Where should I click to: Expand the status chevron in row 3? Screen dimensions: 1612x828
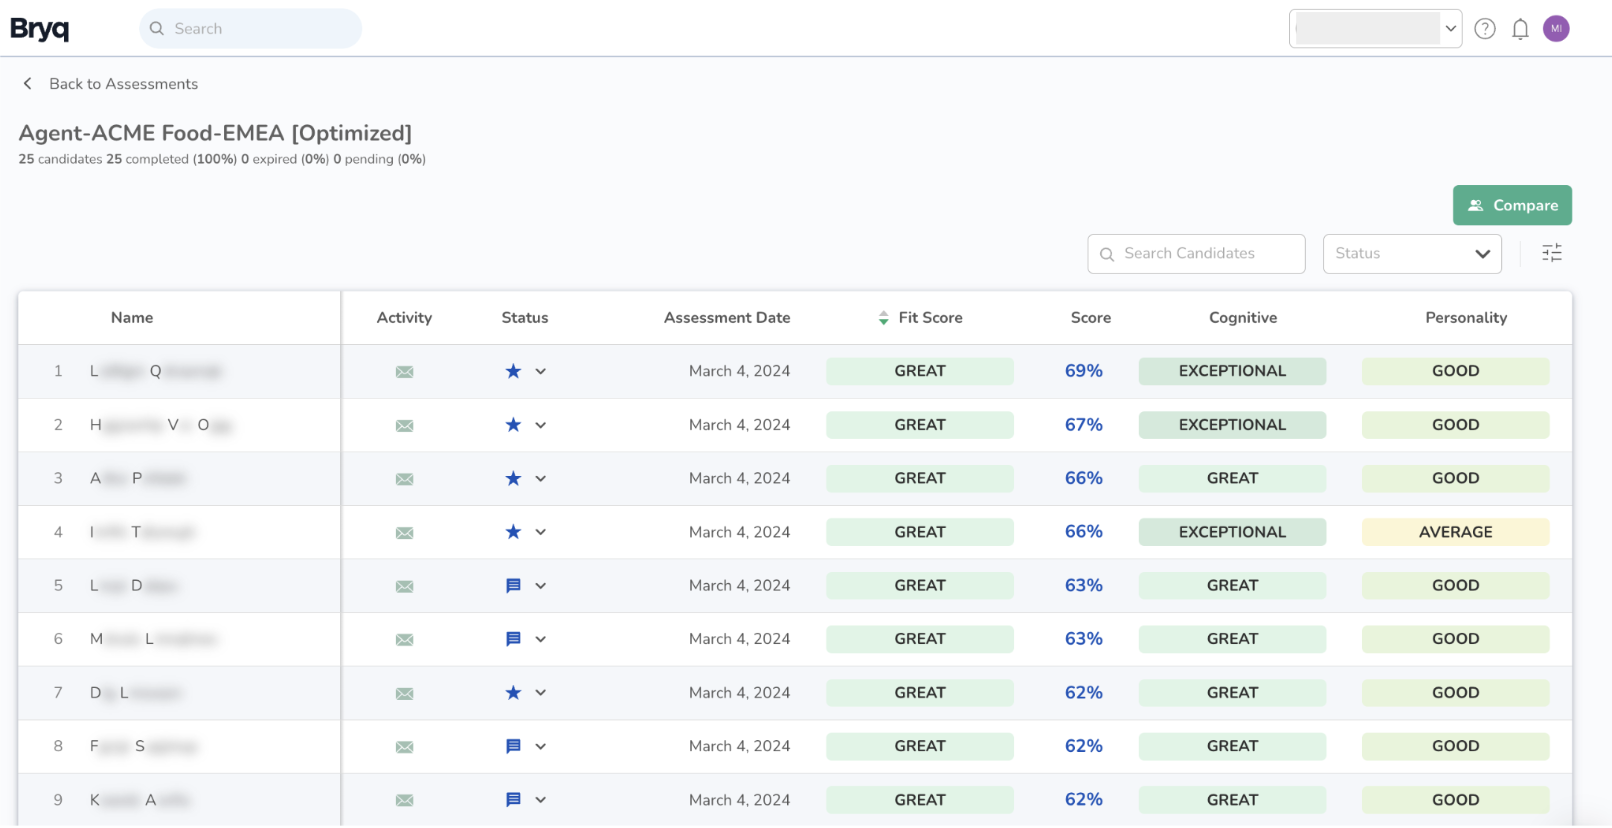coord(541,479)
